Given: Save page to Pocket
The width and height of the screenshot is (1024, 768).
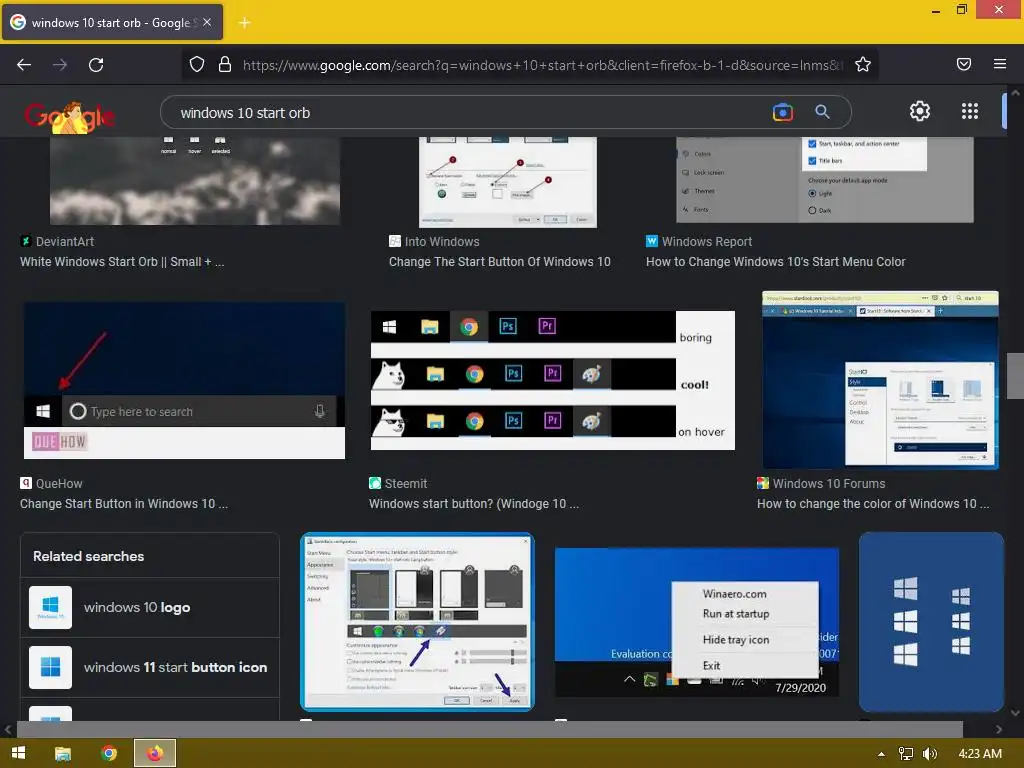Looking at the screenshot, I should [964, 64].
